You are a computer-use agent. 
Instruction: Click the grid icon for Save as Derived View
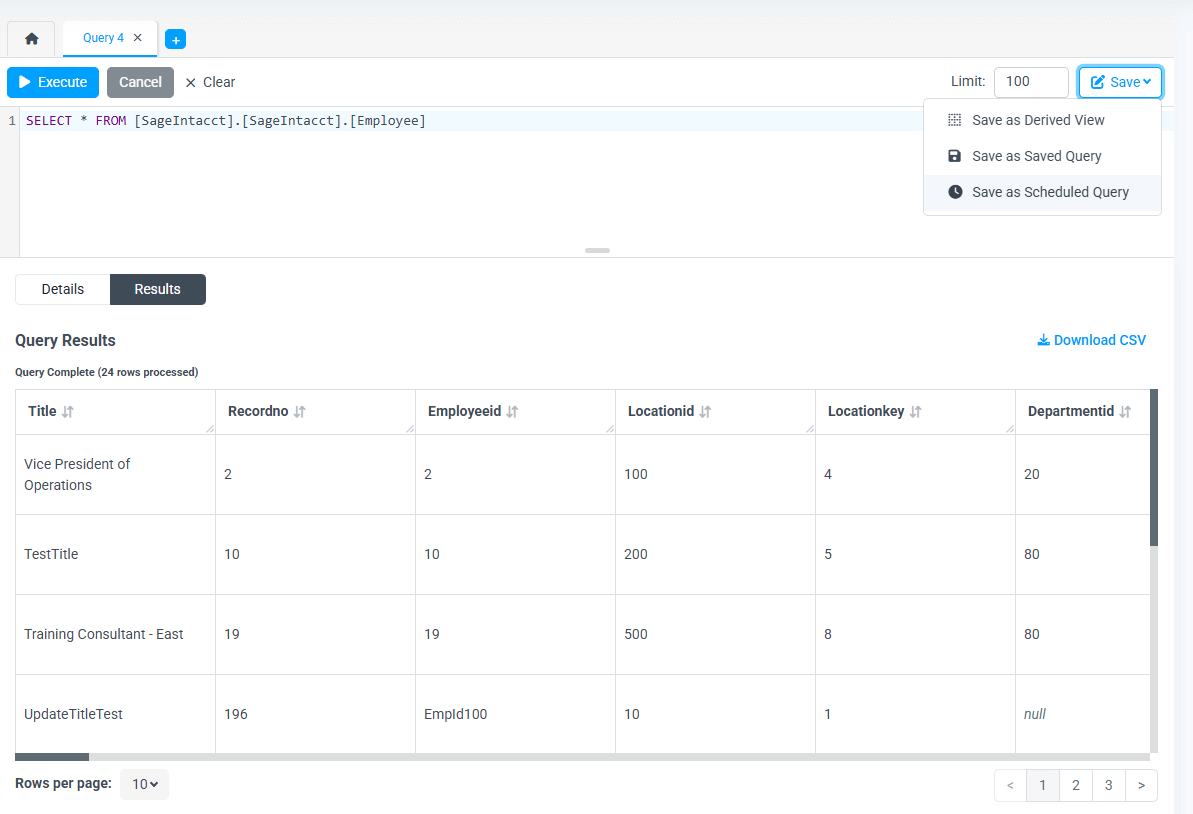[955, 119]
